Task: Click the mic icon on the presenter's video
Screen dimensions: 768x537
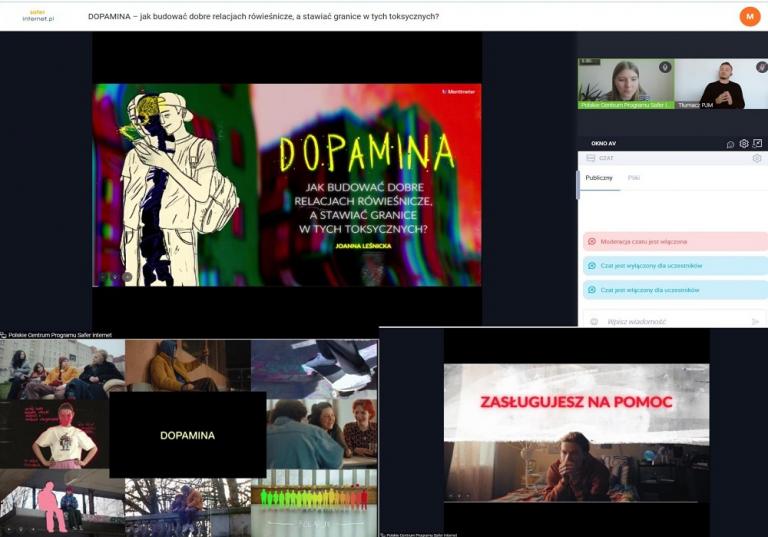Action: pyautogui.click(x=665, y=67)
